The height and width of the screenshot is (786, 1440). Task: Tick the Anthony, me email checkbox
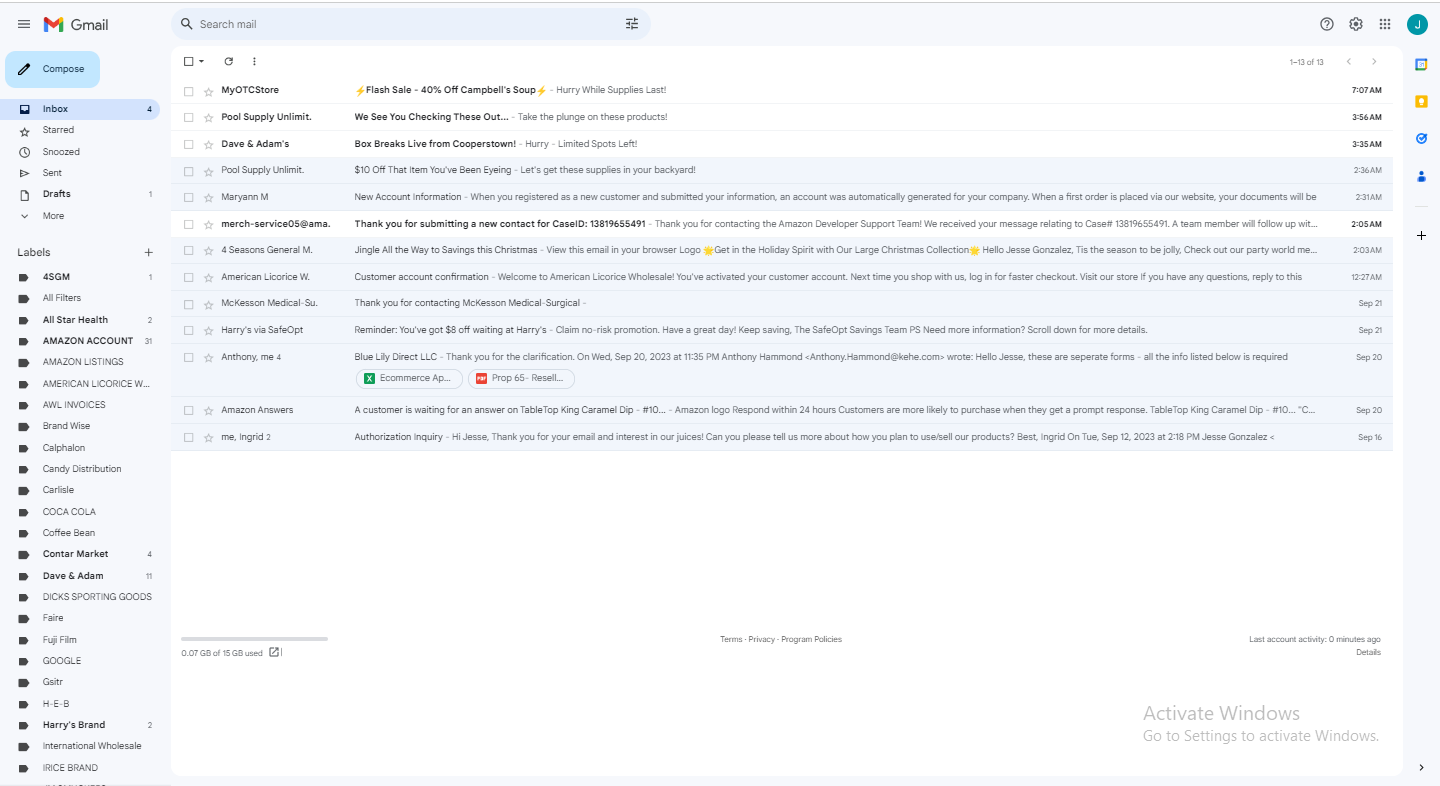[188, 357]
